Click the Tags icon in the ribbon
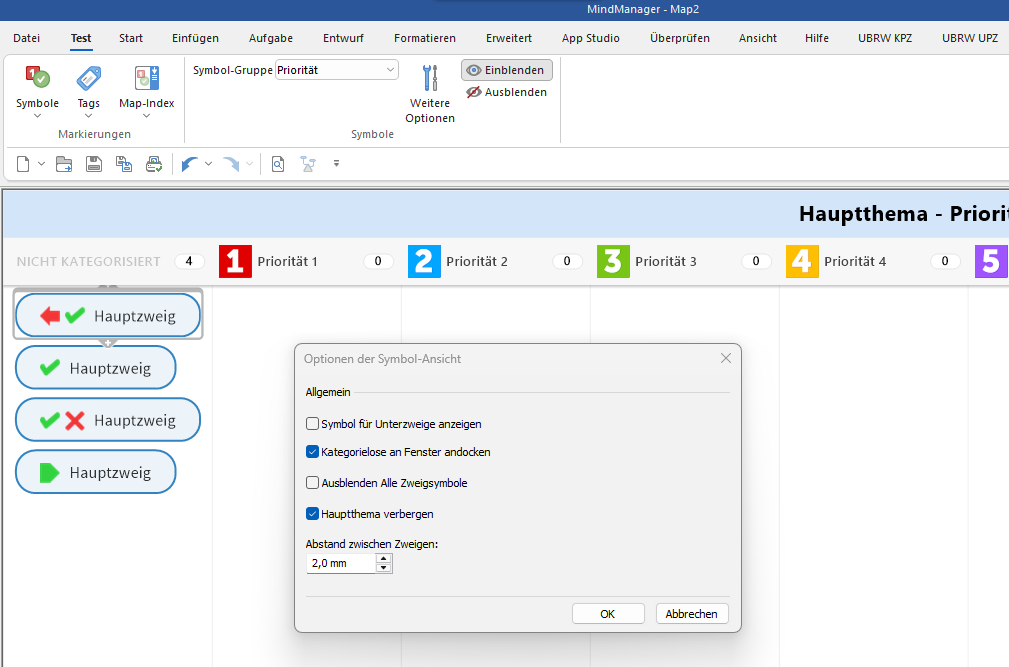Screen dimensions: 1009x667 point(89,80)
